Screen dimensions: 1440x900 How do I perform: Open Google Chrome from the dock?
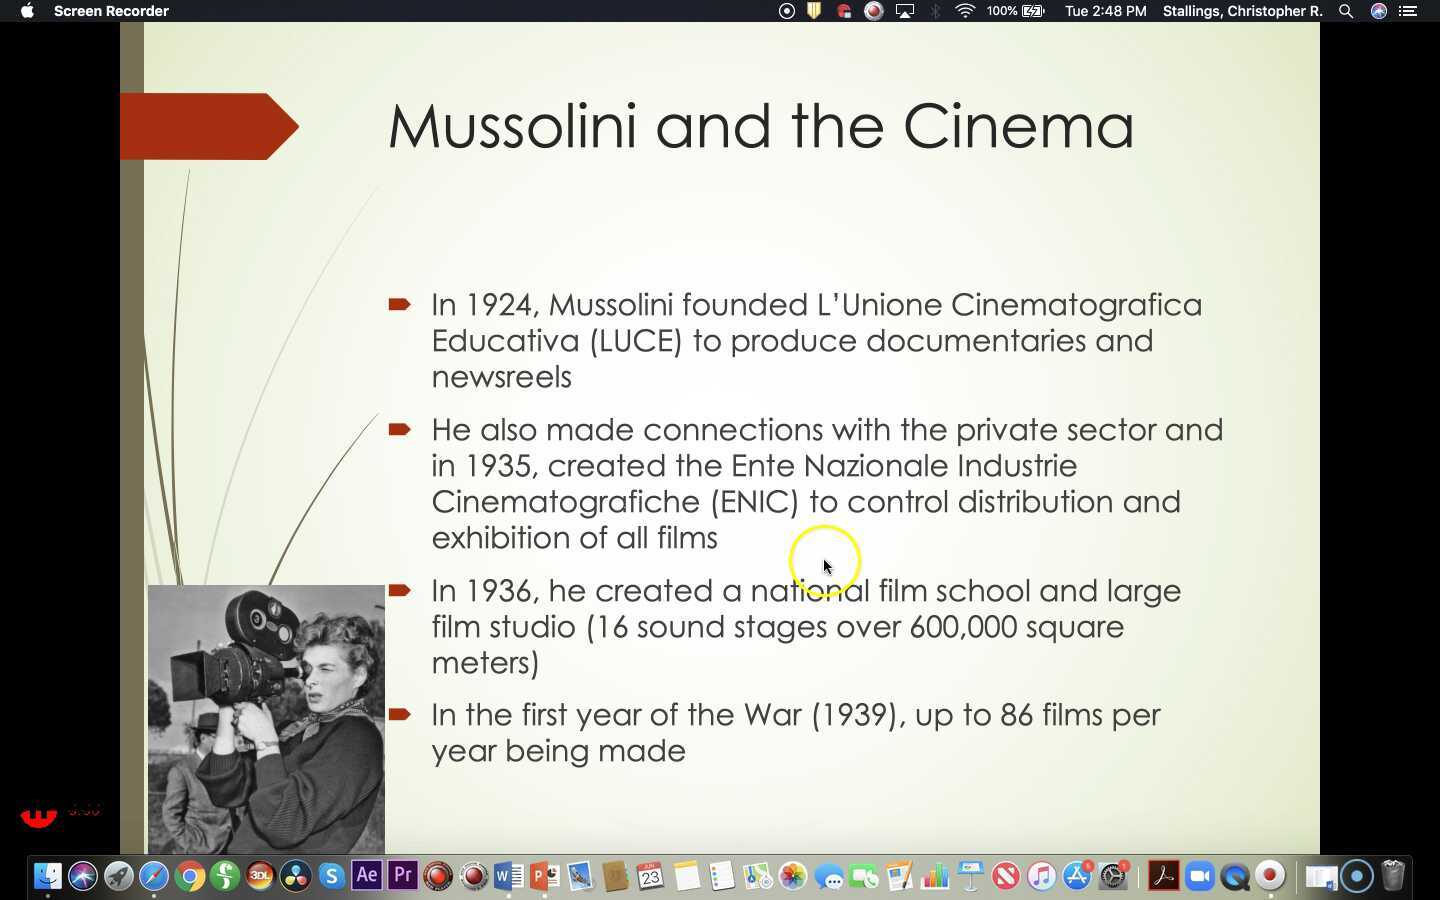[189, 877]
